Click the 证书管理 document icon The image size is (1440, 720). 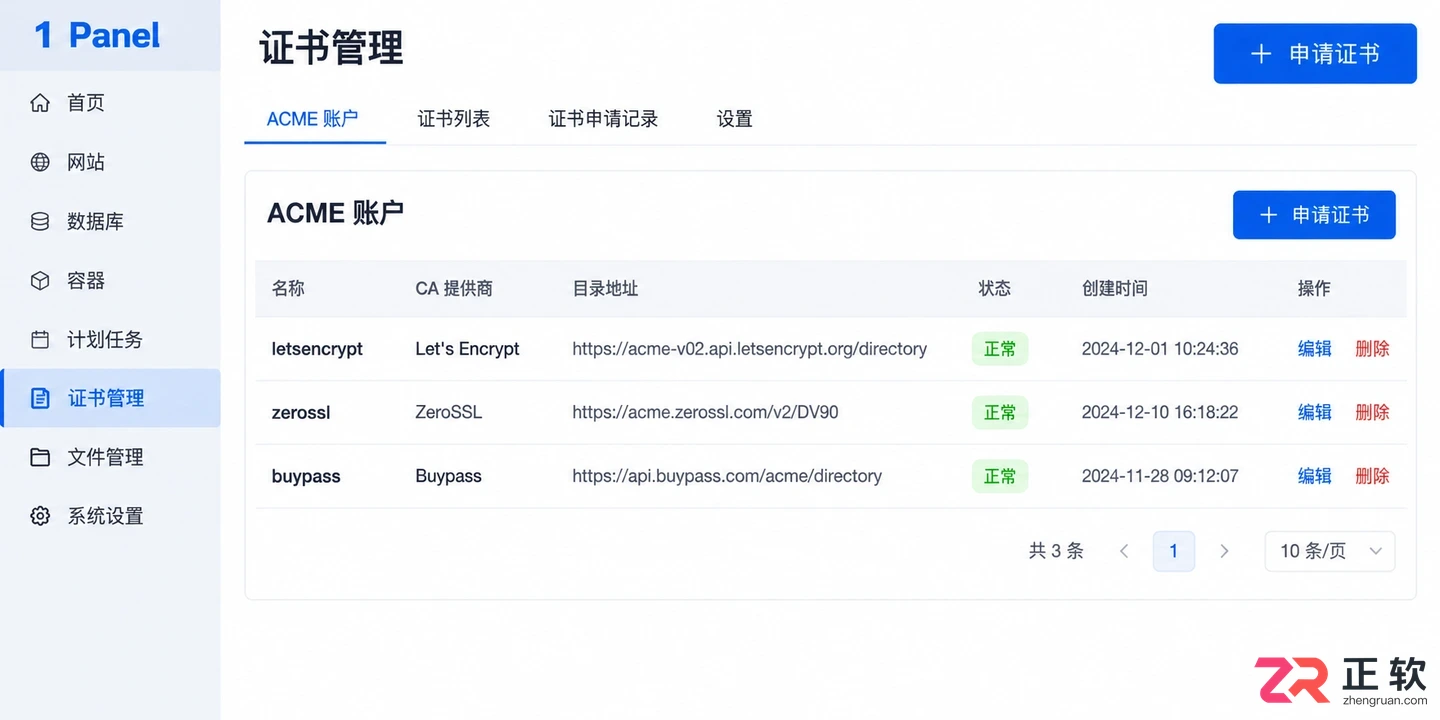(x=40, y=399)
